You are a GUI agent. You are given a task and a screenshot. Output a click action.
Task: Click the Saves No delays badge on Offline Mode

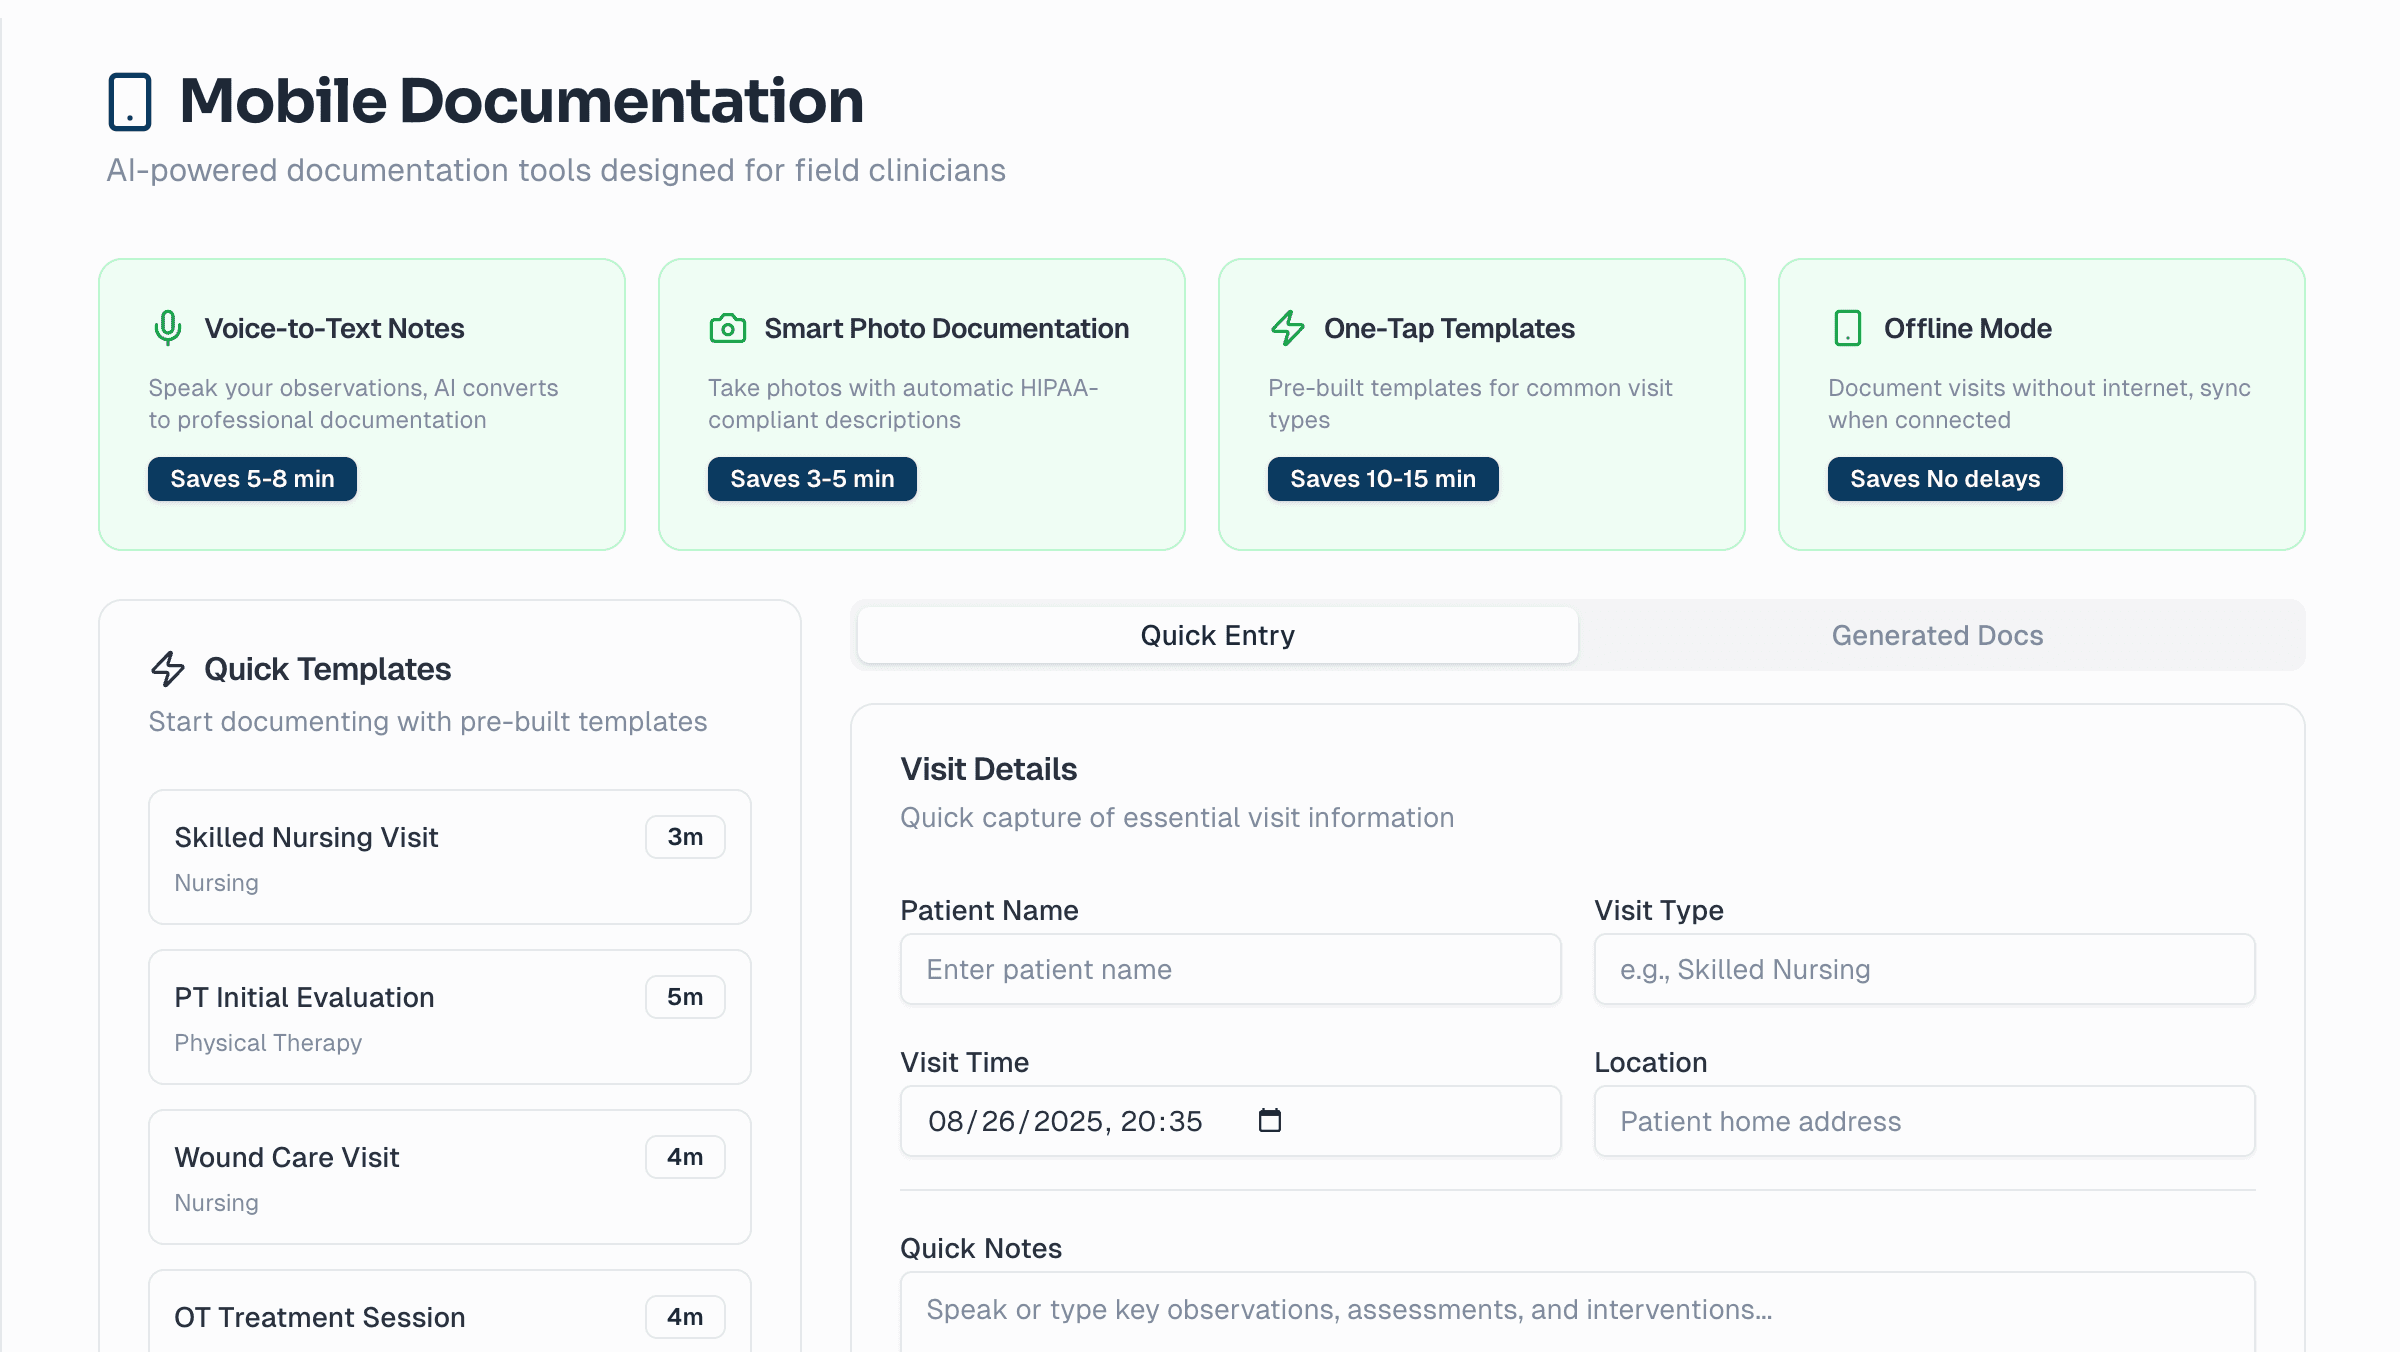(x=1944, y=479)
